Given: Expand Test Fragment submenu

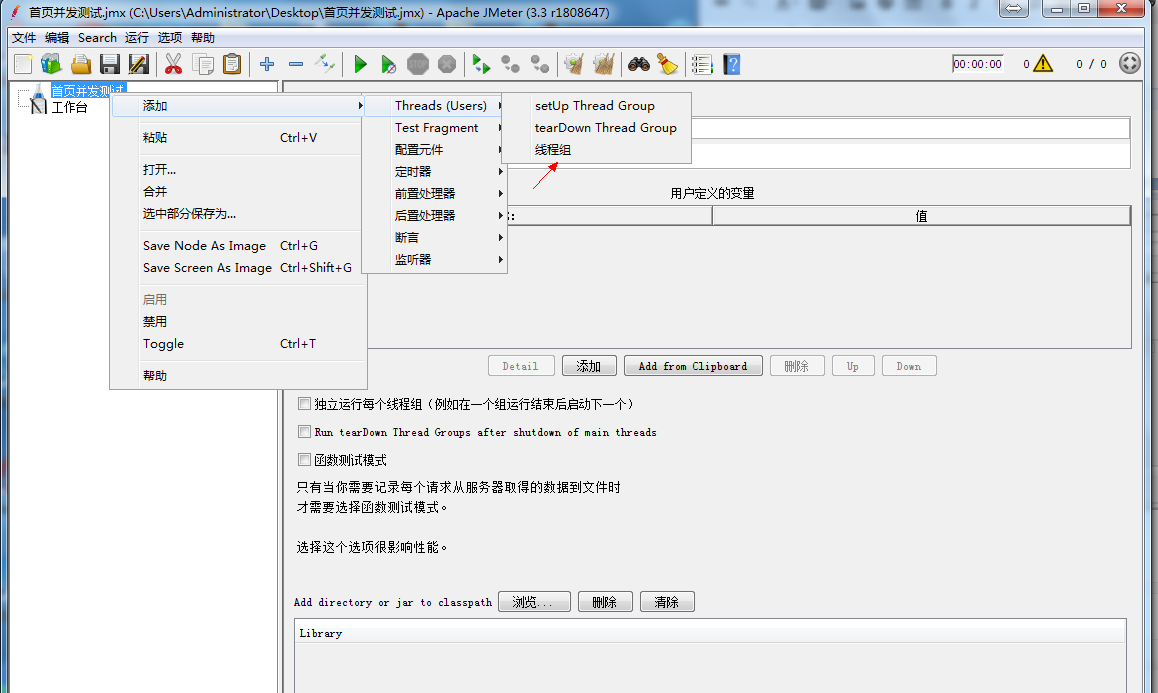Looking at the screenshot, I should [x=436, y=128].
